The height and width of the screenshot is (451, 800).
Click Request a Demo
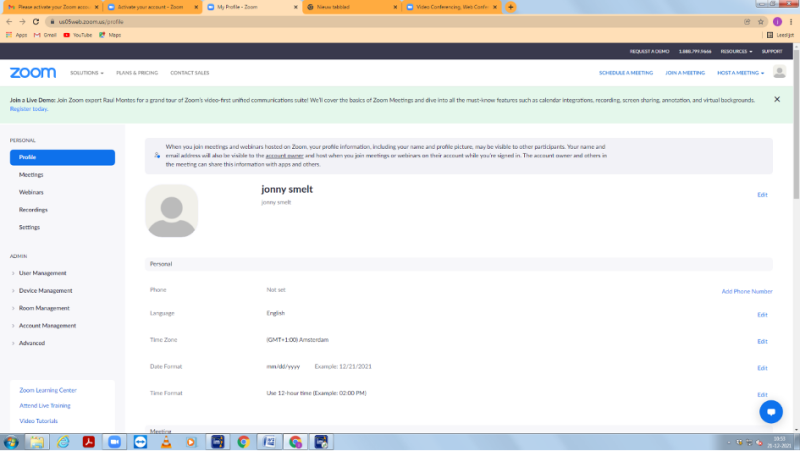coord(649,52)
